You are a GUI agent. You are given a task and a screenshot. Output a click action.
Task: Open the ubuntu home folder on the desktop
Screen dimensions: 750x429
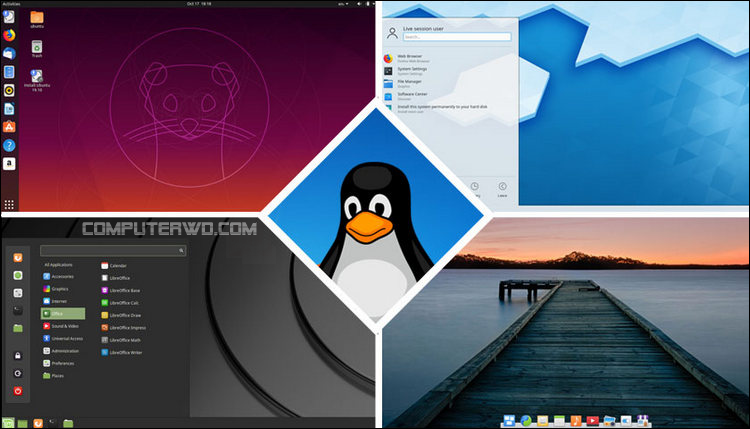click(37, 20)
